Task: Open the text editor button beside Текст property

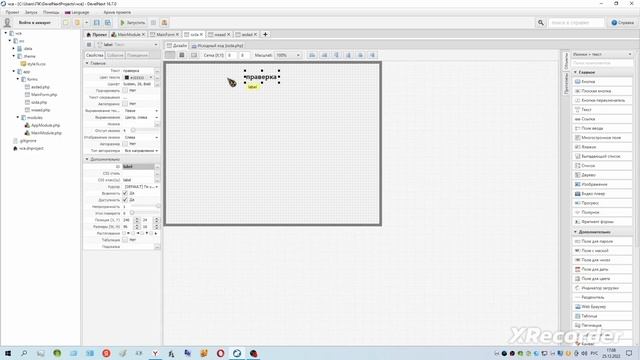Action: (x=157, y=71)
